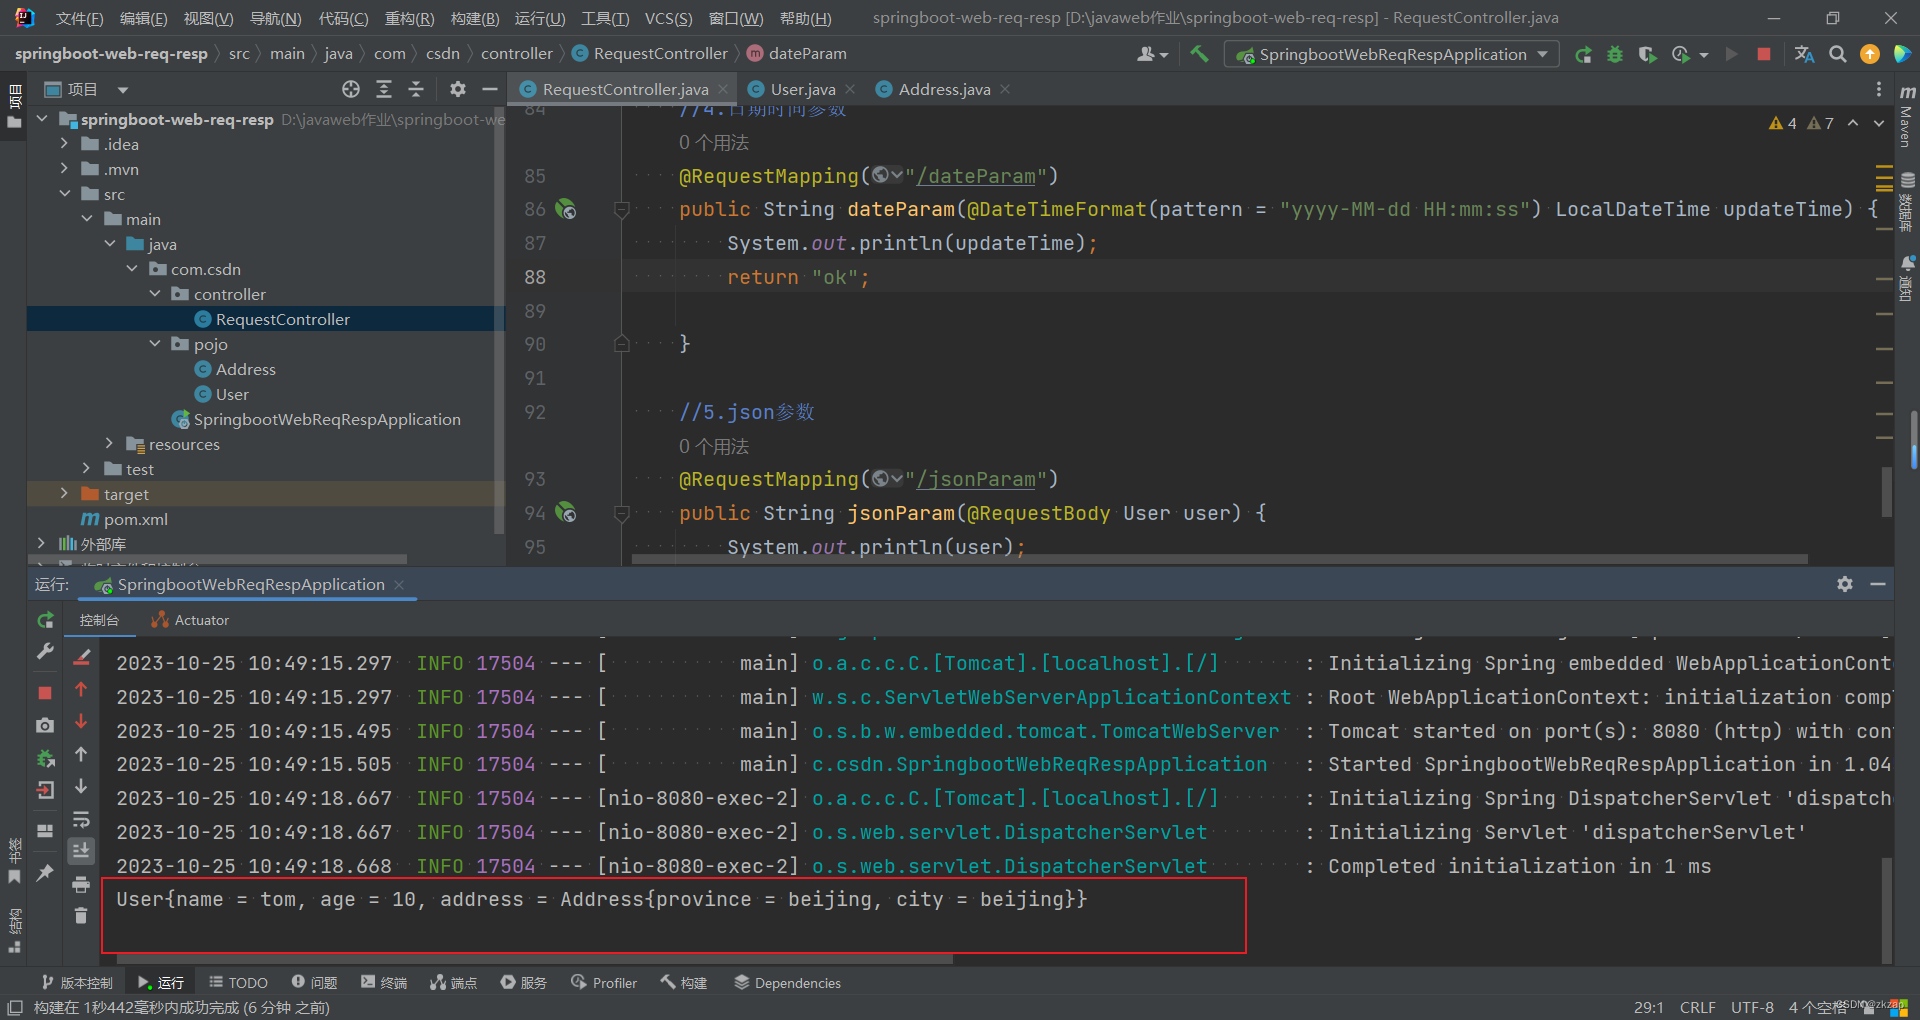1920x1020 pixels.
Task: Switch to Address.java tab
Action: [943, 89]
